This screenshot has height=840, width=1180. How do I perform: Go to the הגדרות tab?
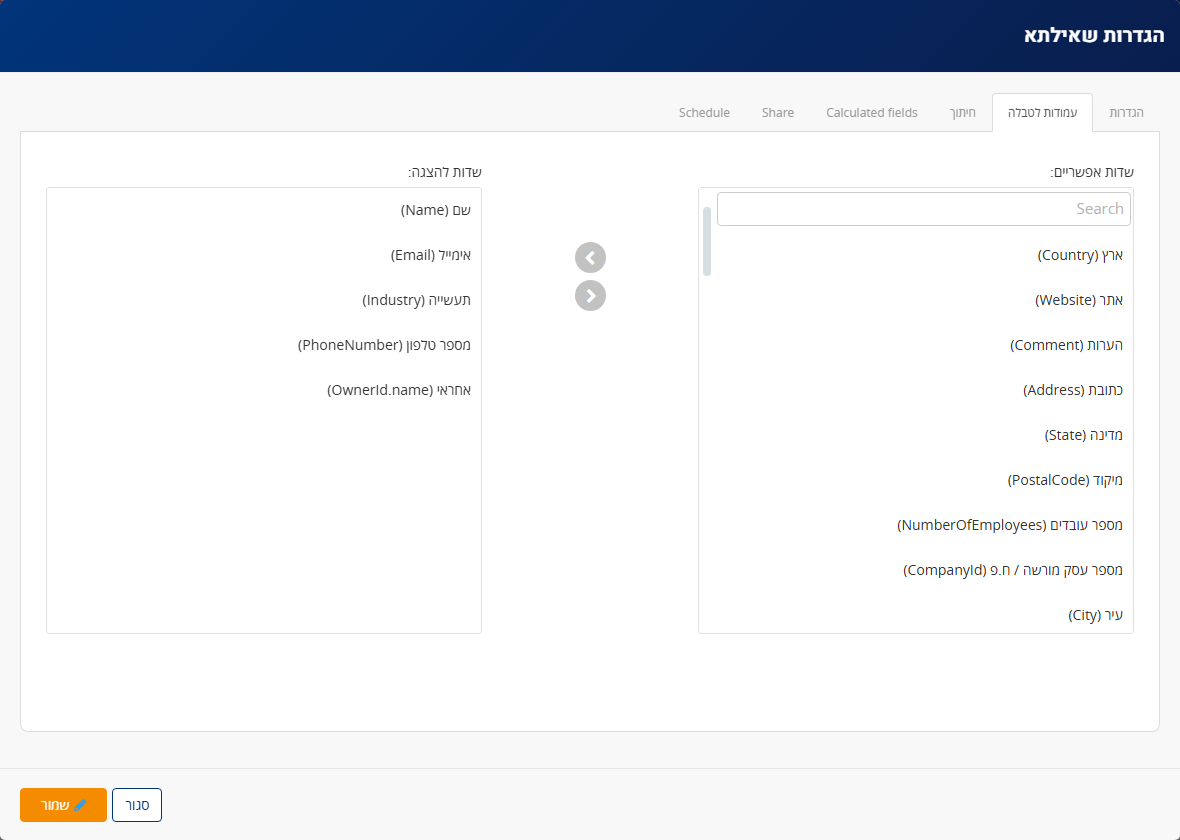click(1127, 113)
